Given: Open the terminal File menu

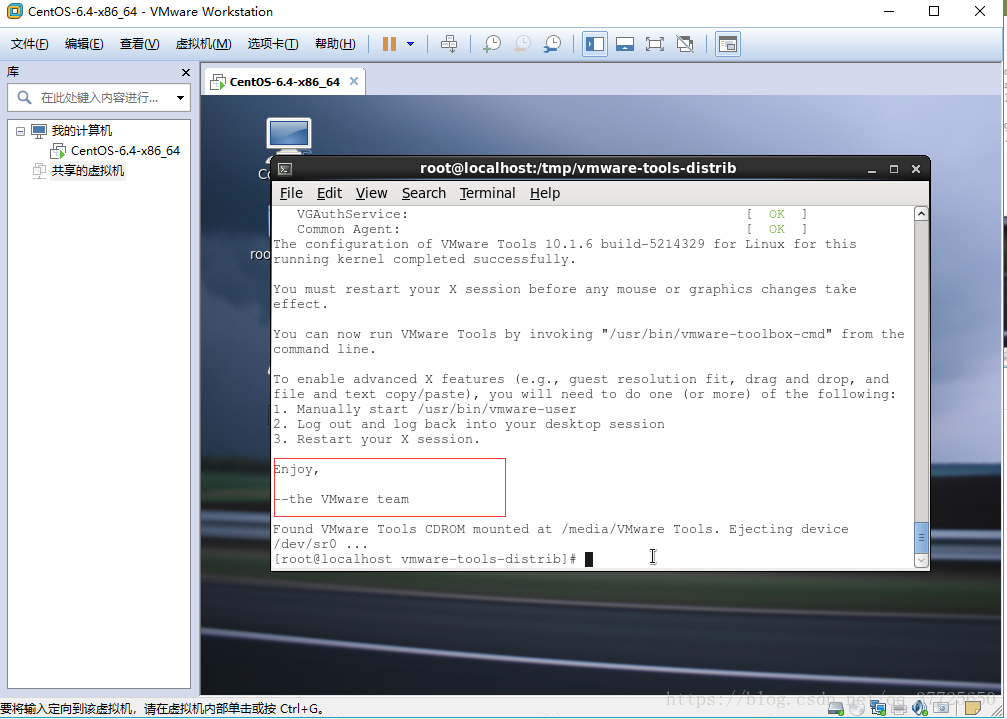Looking at the screenshot, I should 291,193.
